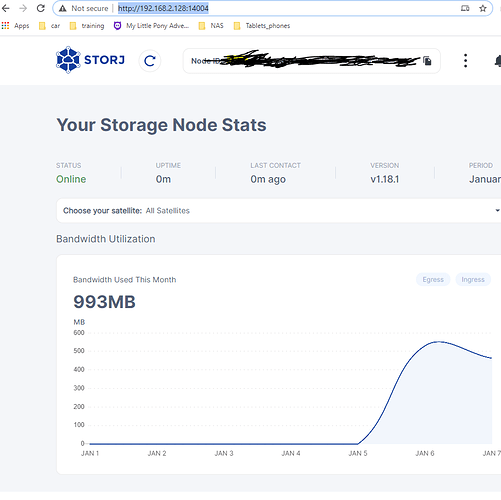This screenshot has height=500, width=501.
Task: Click the Storj dashboard refresh icon
Action: 150,61
